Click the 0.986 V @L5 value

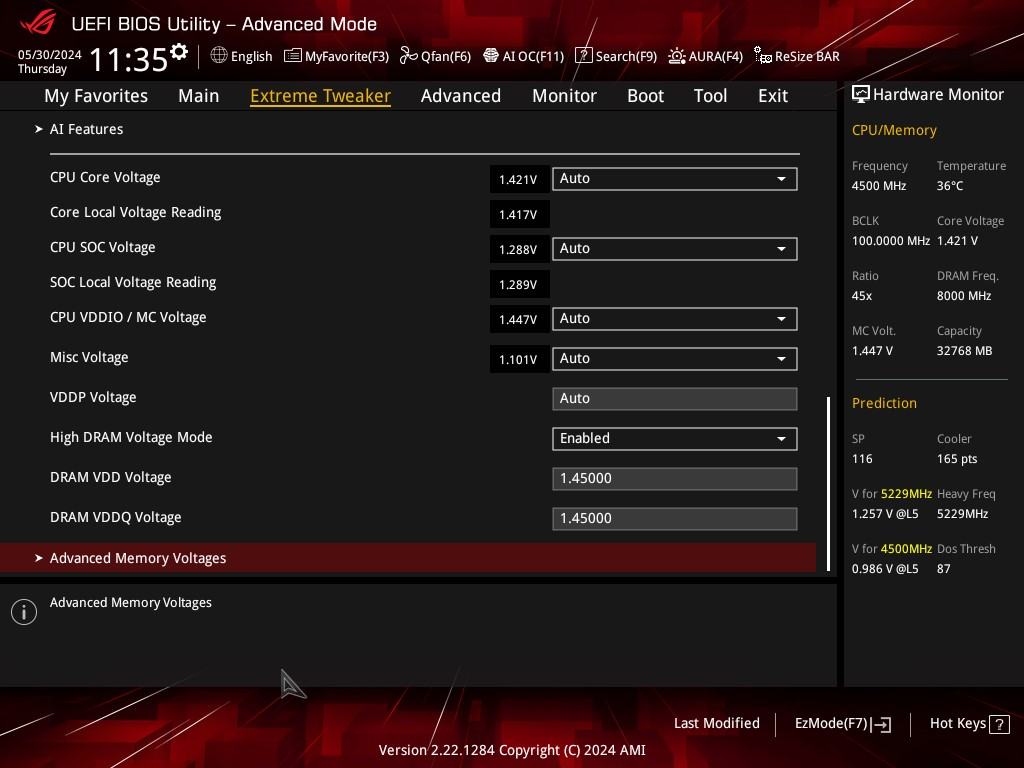point(885,569)
